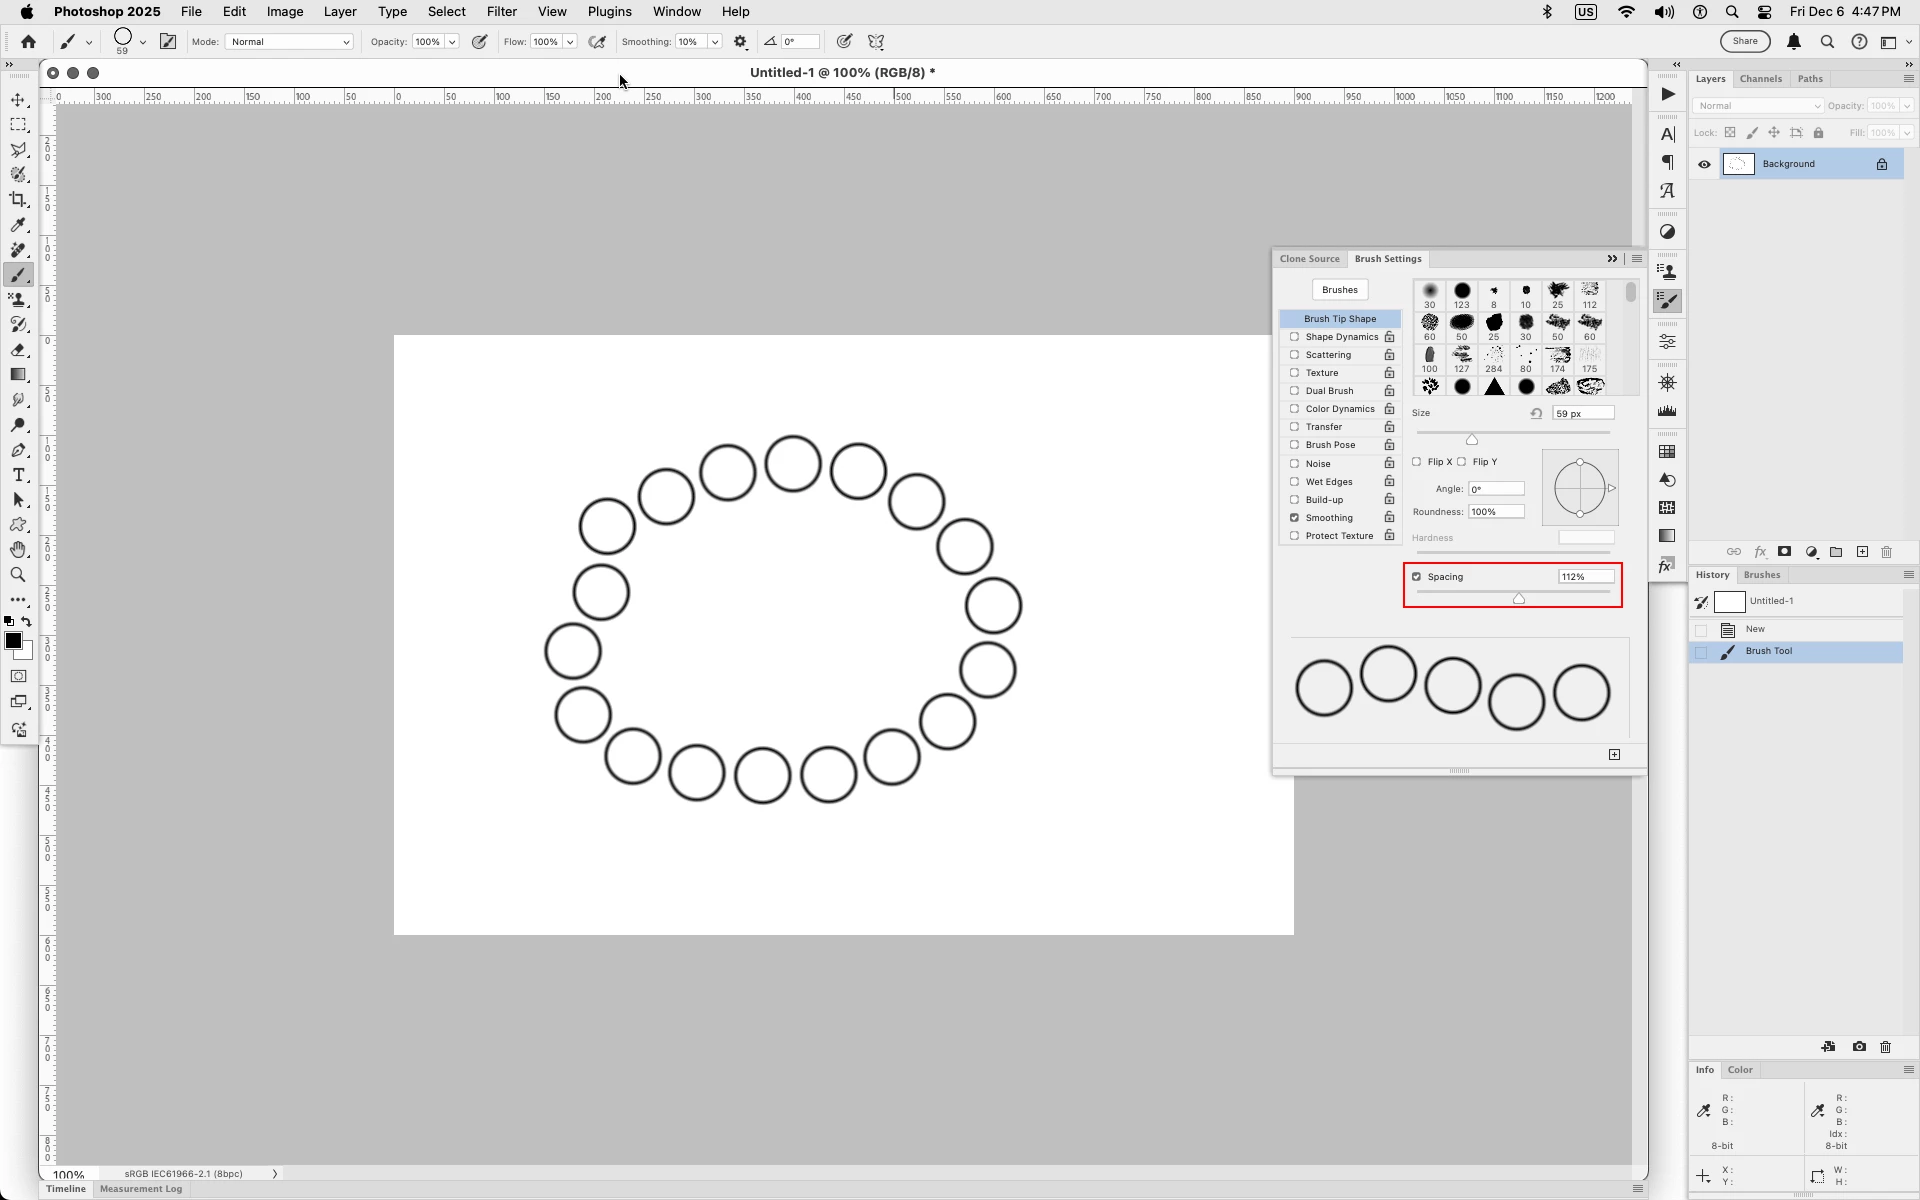
Task: Switch to the Channels tab
Action: pyautogui.click(x=1760, y=79)
